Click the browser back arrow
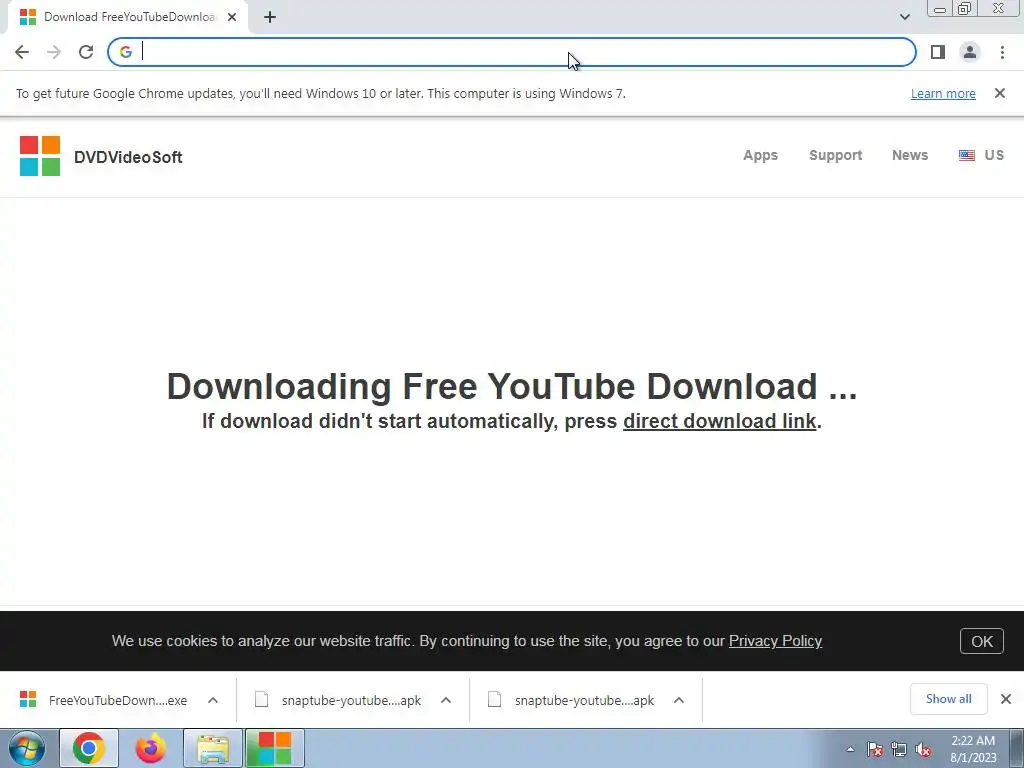The width and height of the screenshot is (1024, 768). click(22, 52)
